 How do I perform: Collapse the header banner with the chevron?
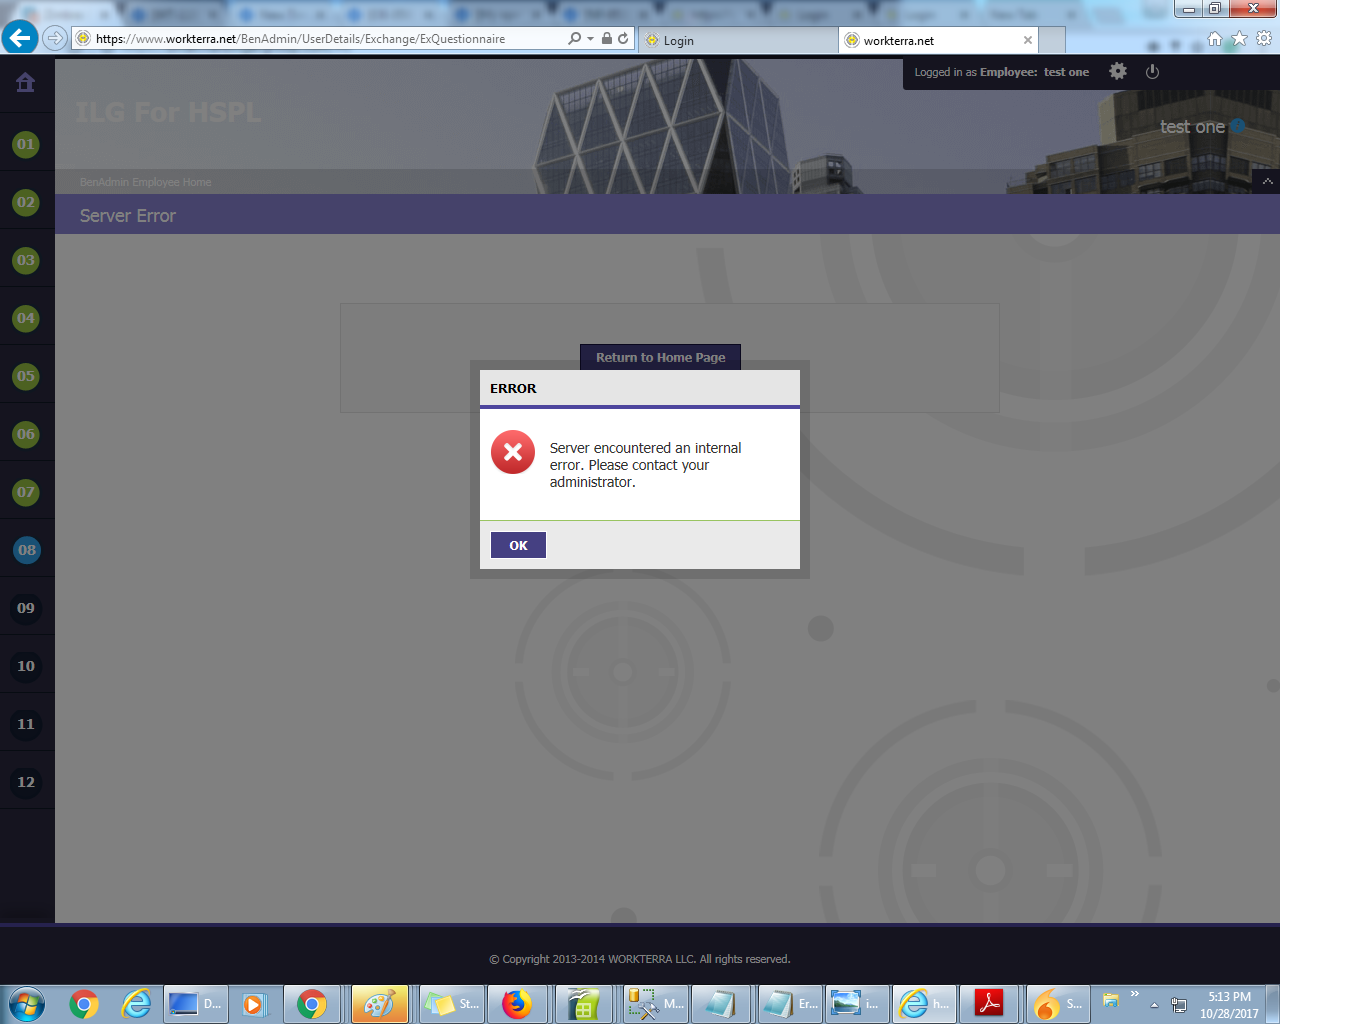(x=1267, y=181)
